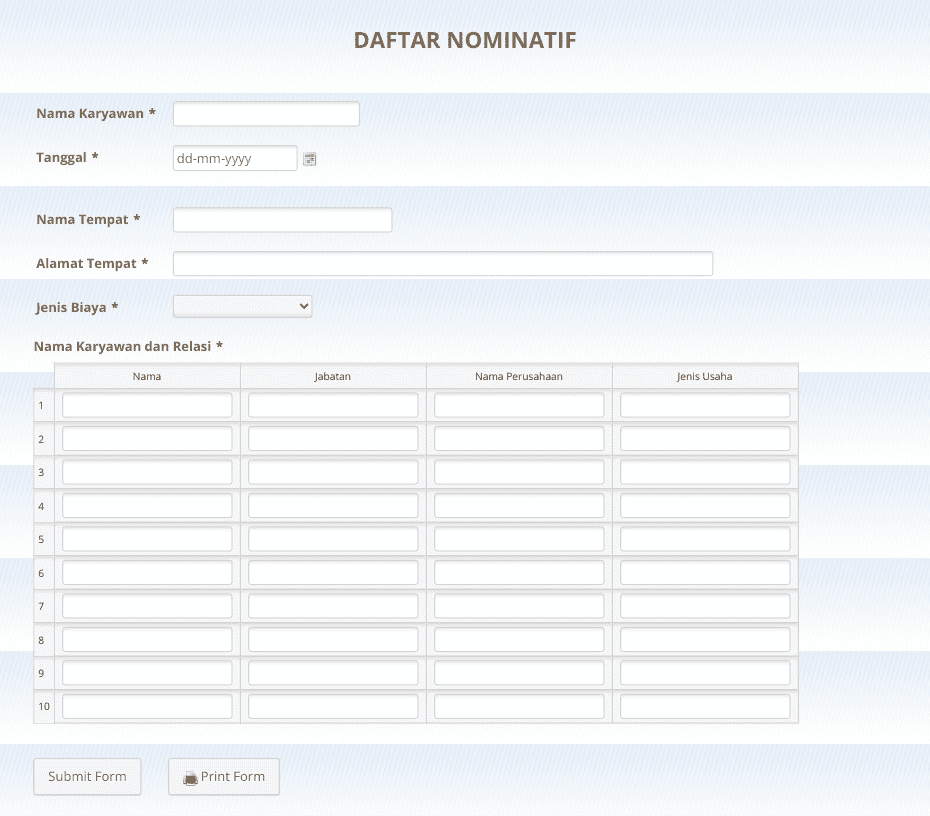This screenshot has height=816, width=930.
Task: Click the printer icon on Print Form
Action: pyautogui.click(x=189, y=776)
